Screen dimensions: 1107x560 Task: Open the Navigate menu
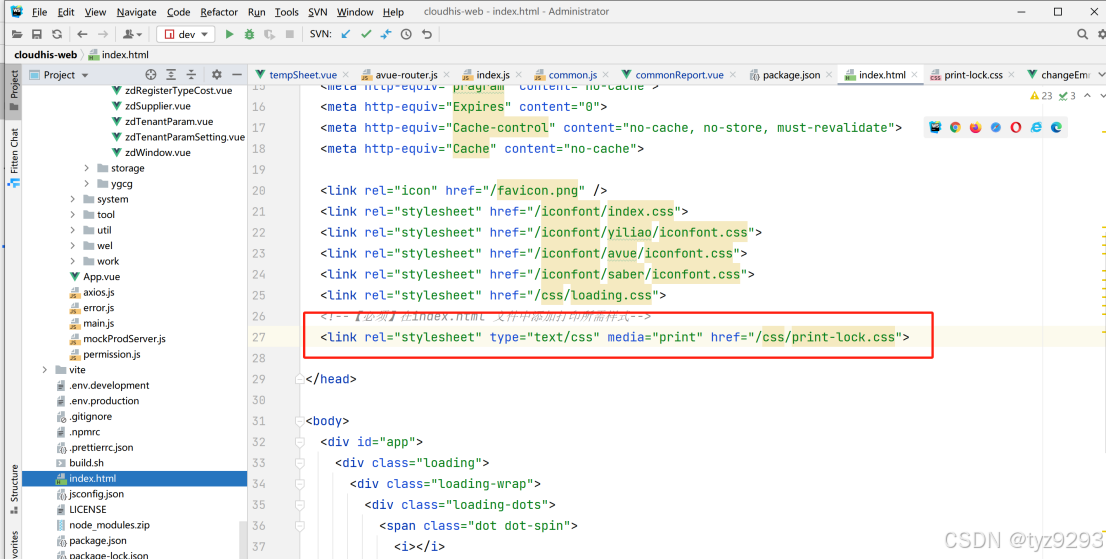click(x=136, y=12)
